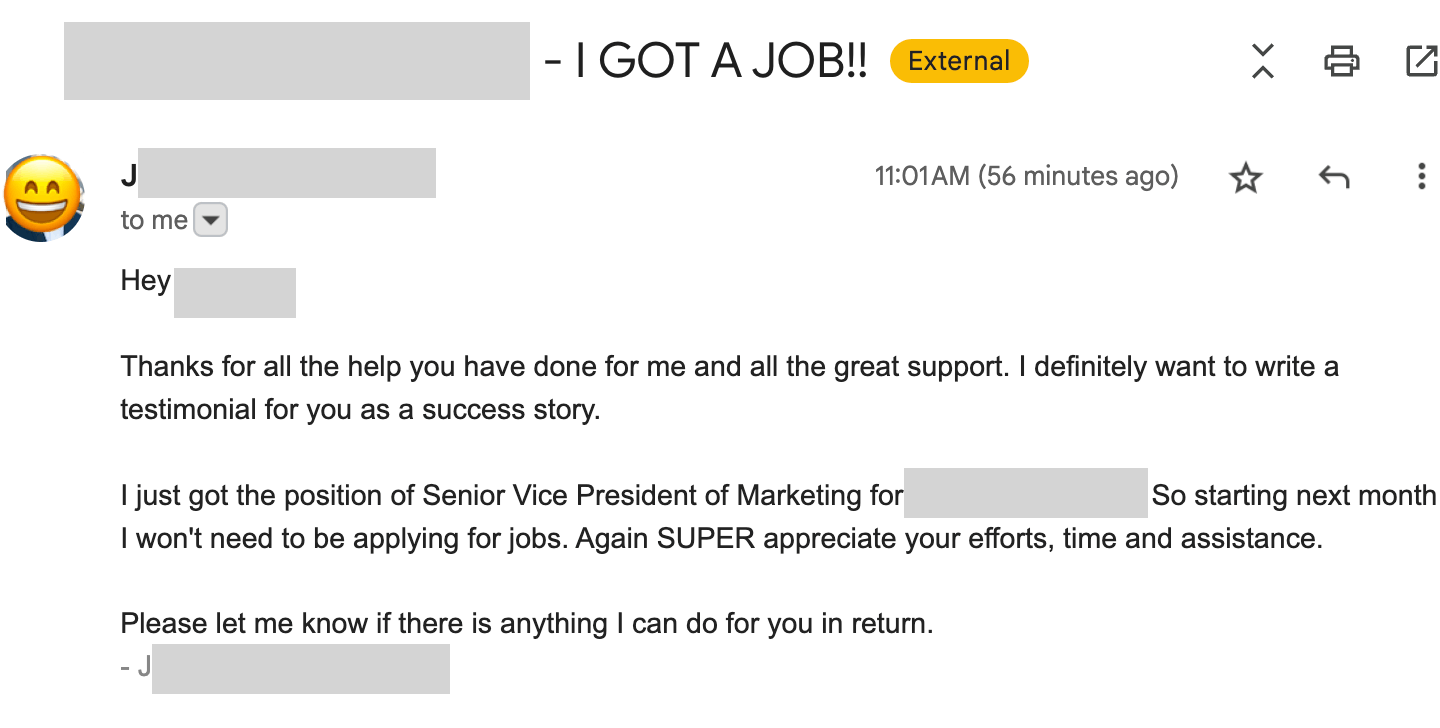Click the sender's smiling emoji avatar
Viewport: 1440px width, 728px height.
click(x=43, y=198)
